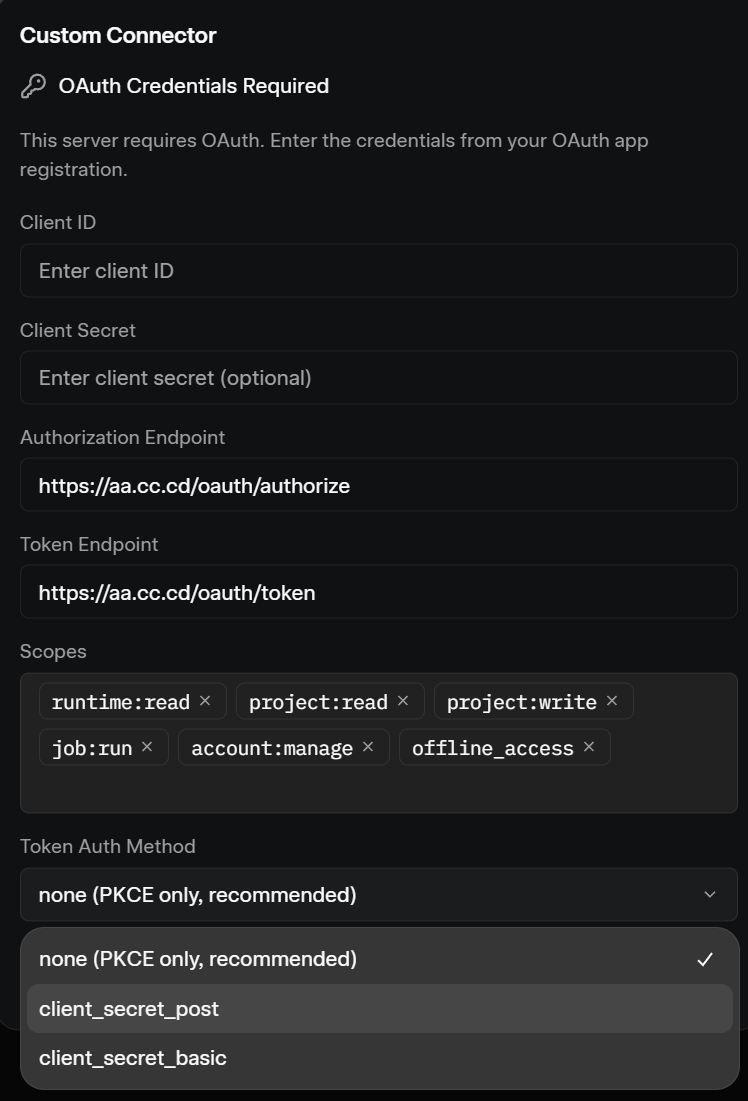The width and height of the screenshot is (748, 1101).
Task: Remove the offline_access scope tag
Action: coord(589,747)
